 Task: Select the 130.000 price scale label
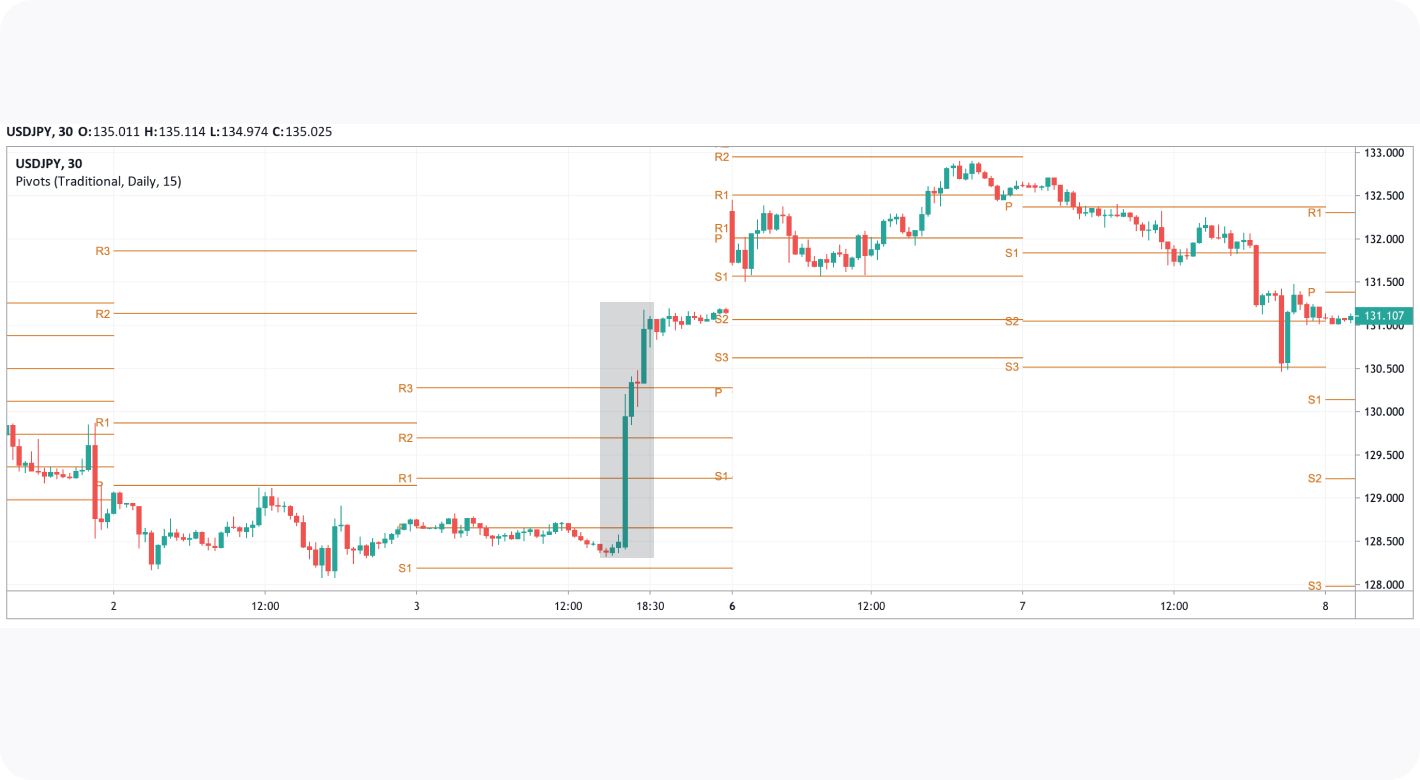click(1385, 412)
